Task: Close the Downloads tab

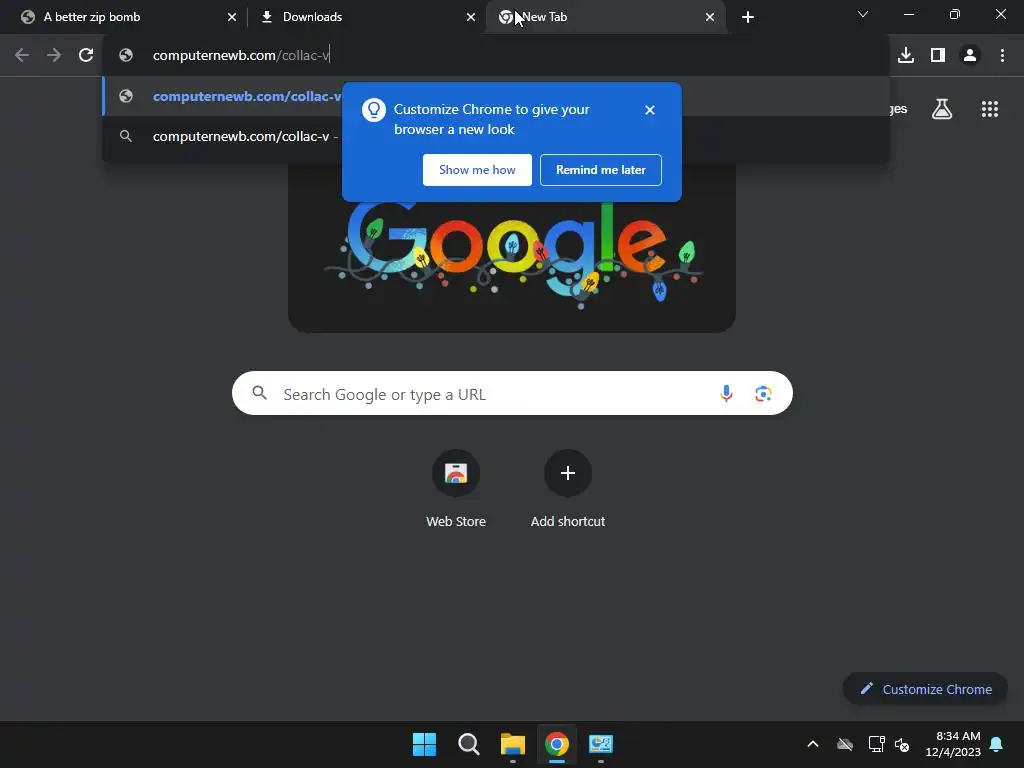Action: point(470,17)
